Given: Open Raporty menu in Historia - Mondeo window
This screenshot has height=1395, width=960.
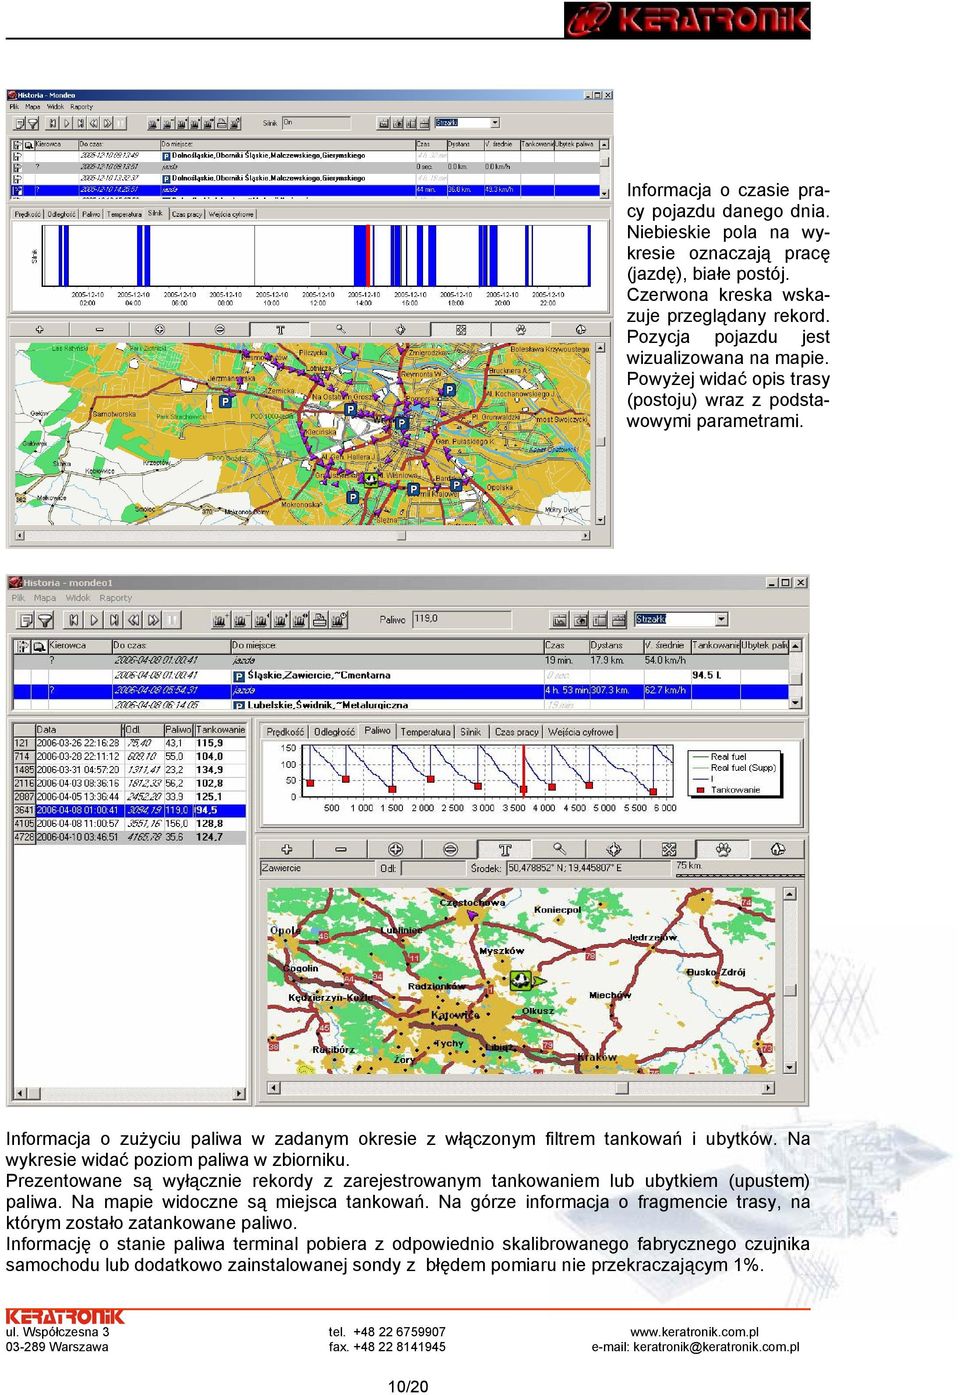Looking at the screenshot, I should [x=81, y=107].
